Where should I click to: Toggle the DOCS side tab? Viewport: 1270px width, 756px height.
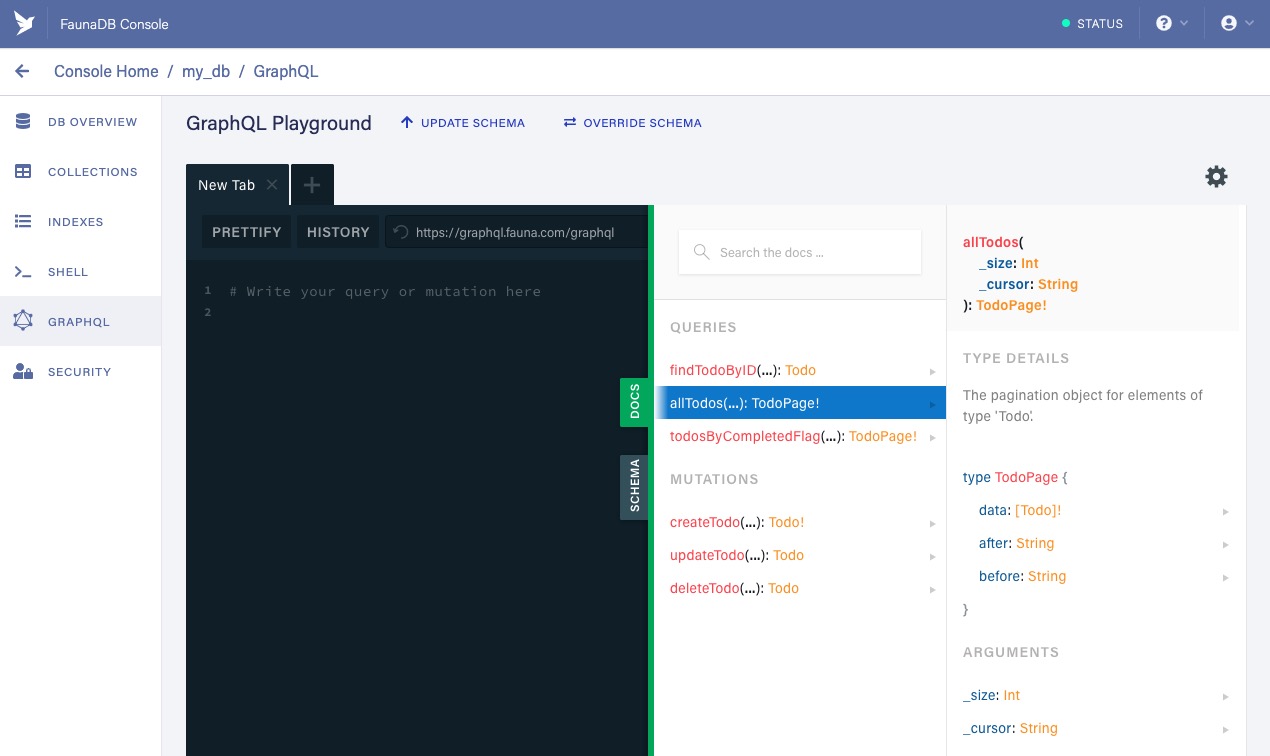click(x=635, y=402)
